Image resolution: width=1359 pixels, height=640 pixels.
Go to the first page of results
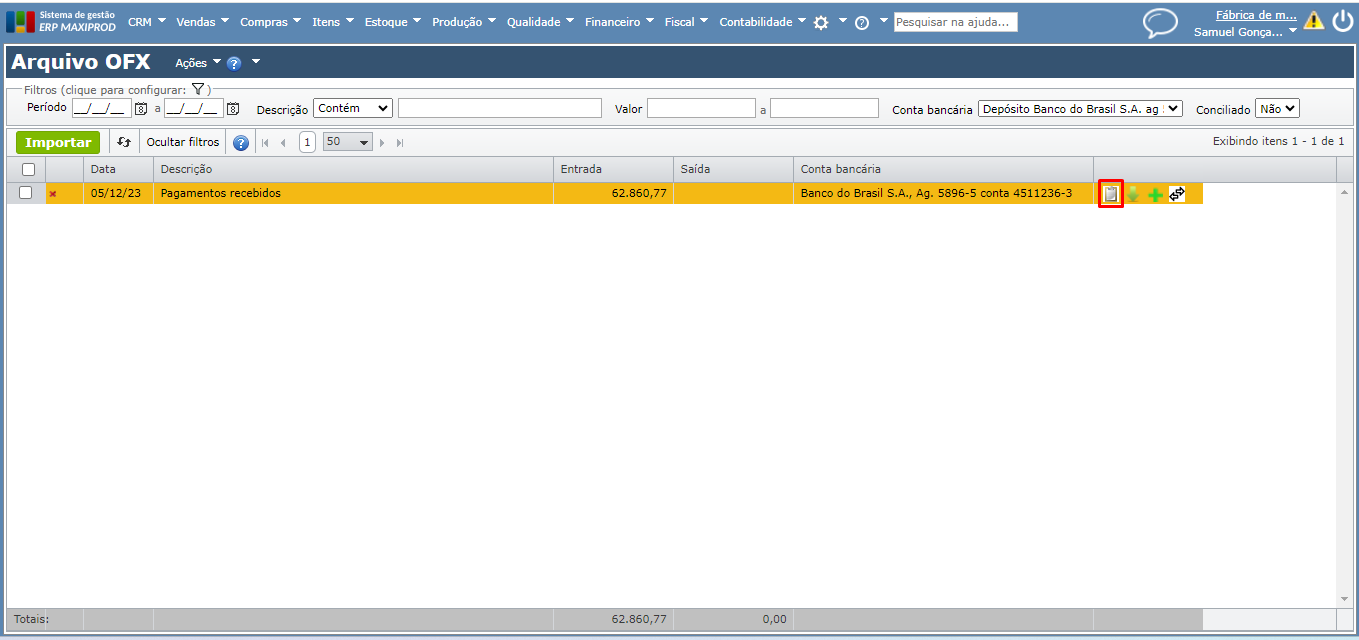coord(266,143)
